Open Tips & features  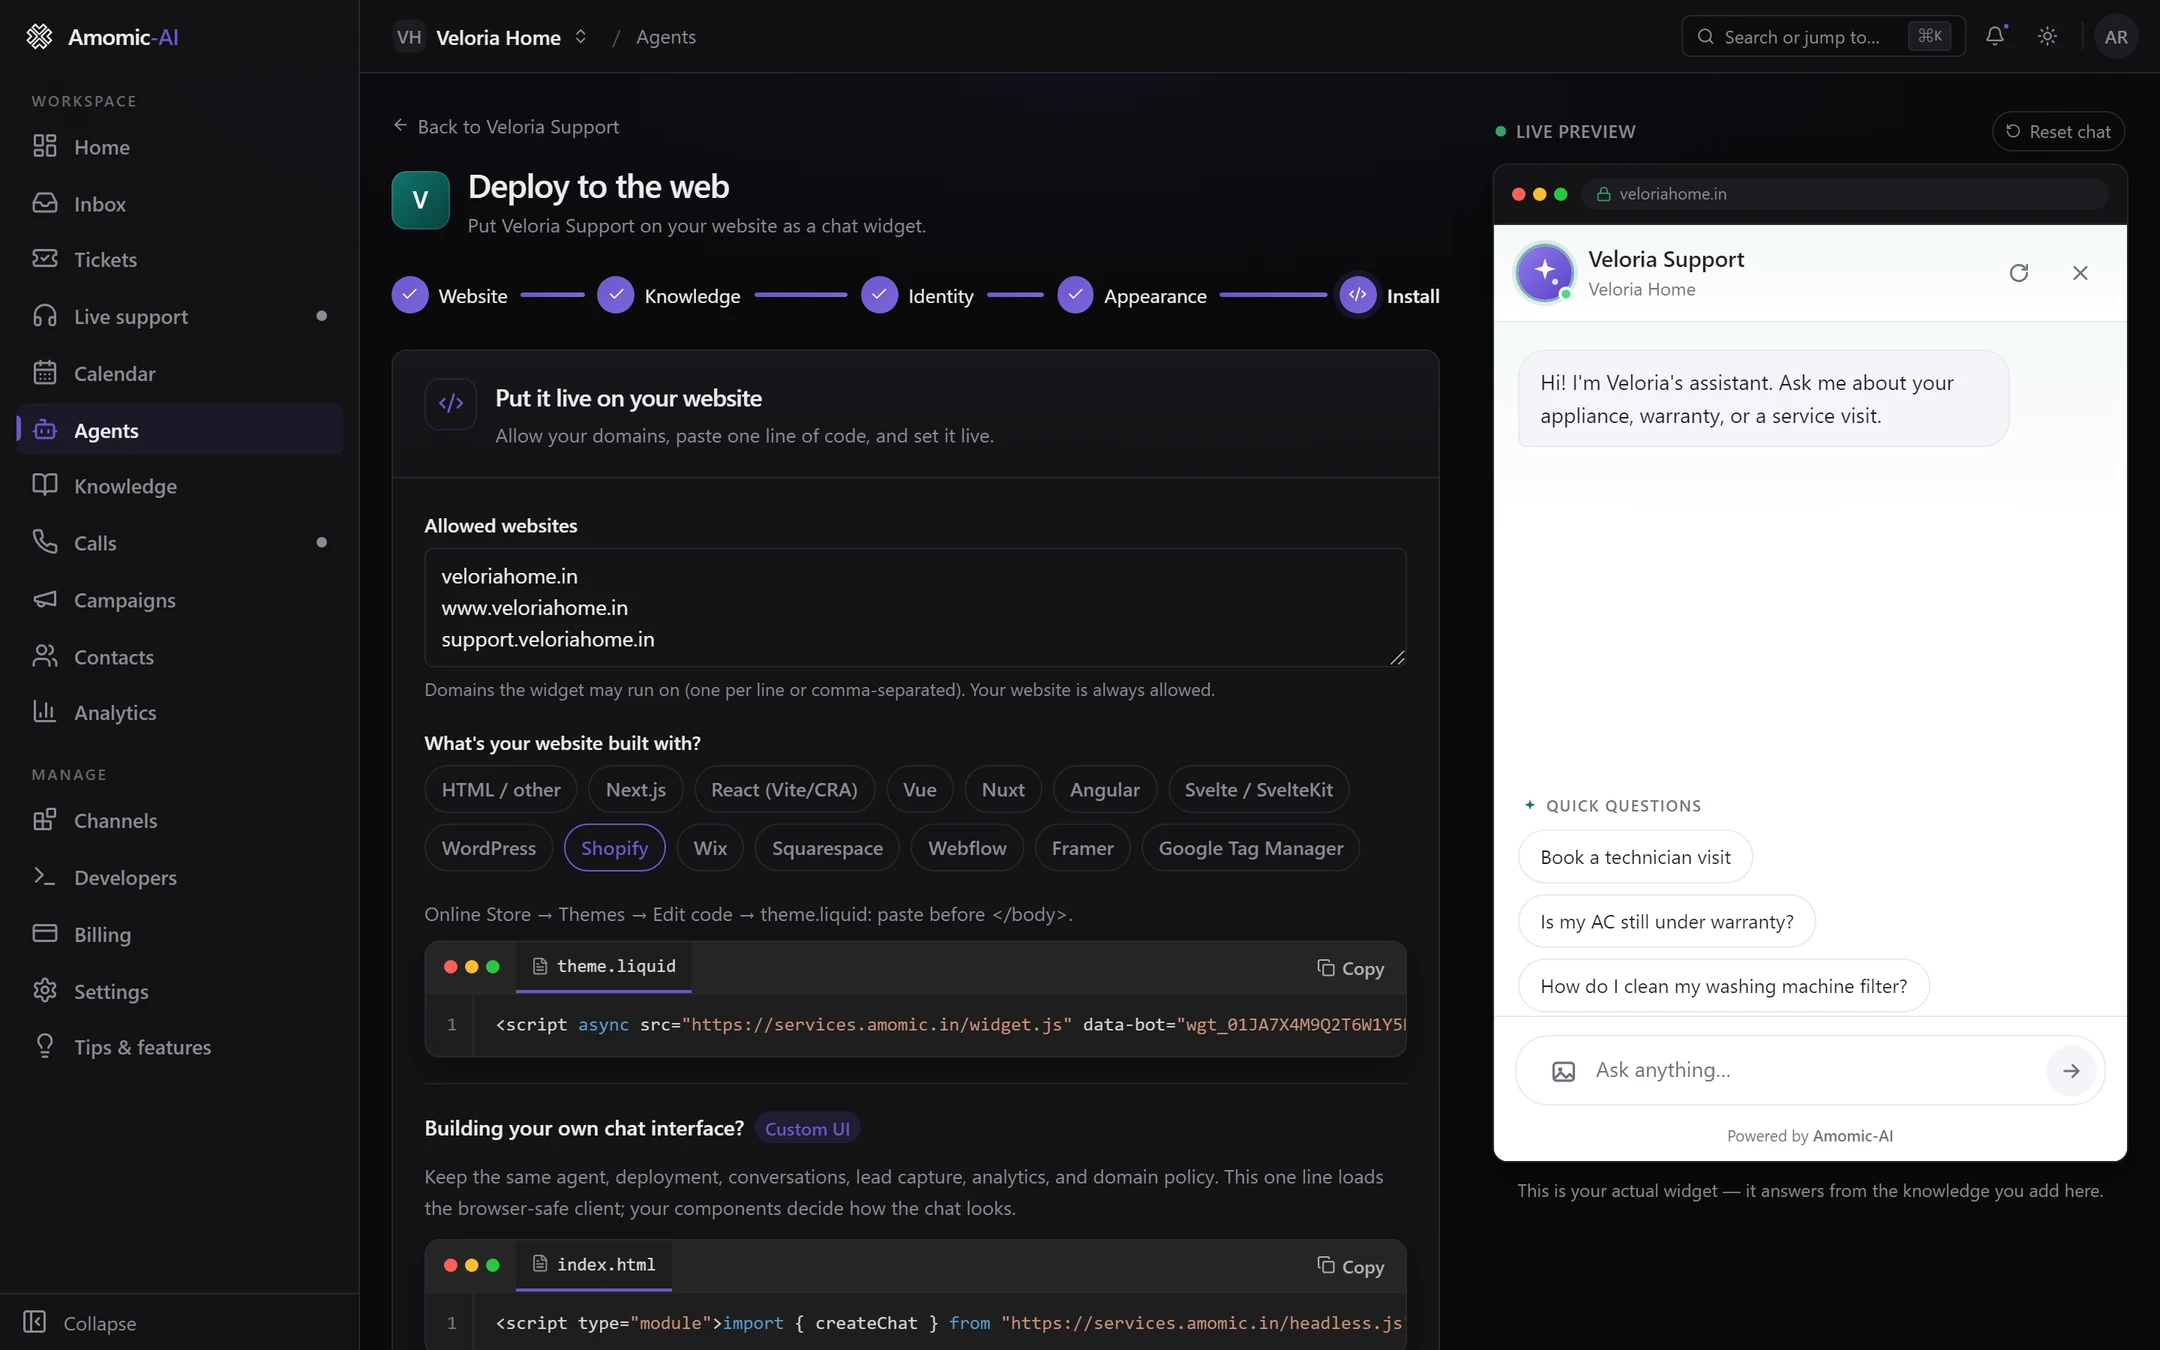(x=180, y=1048)
